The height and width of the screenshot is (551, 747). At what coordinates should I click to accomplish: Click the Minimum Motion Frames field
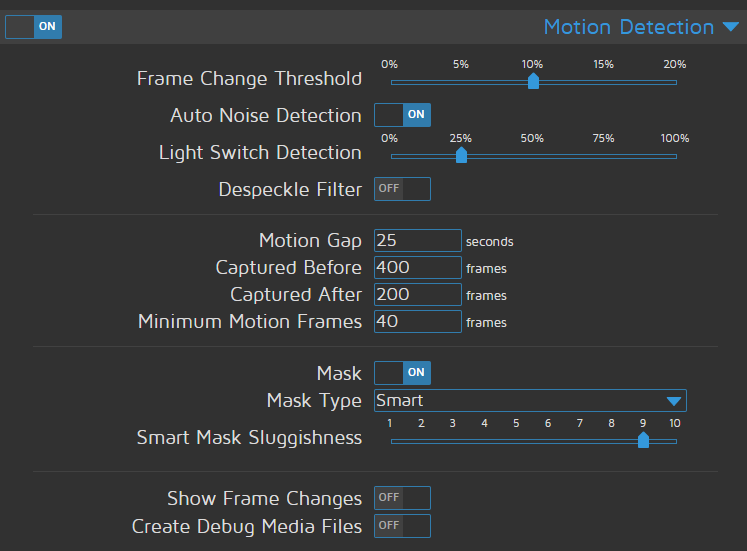417,322
